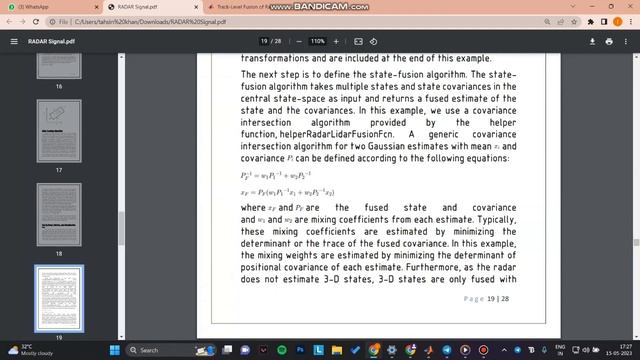This screenshot has height=360, width=640.
Task: Click the document vertical scrollbar thumb
Action: point(636,242)
